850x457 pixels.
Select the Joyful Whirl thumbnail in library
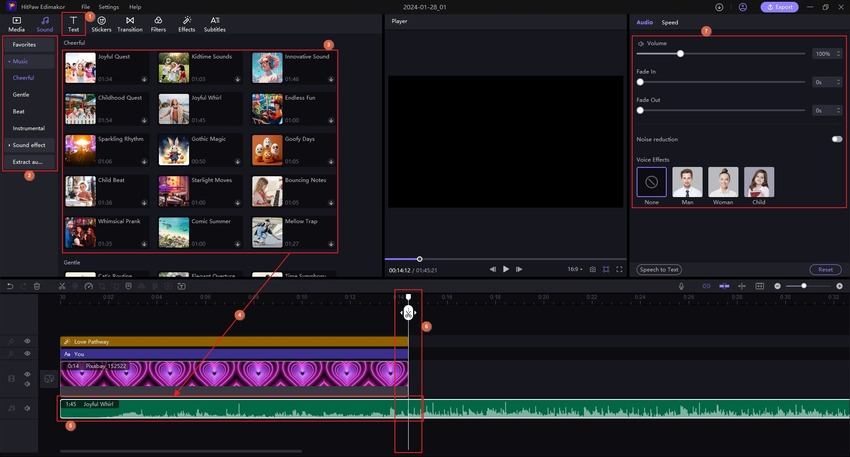pos(173,108)
